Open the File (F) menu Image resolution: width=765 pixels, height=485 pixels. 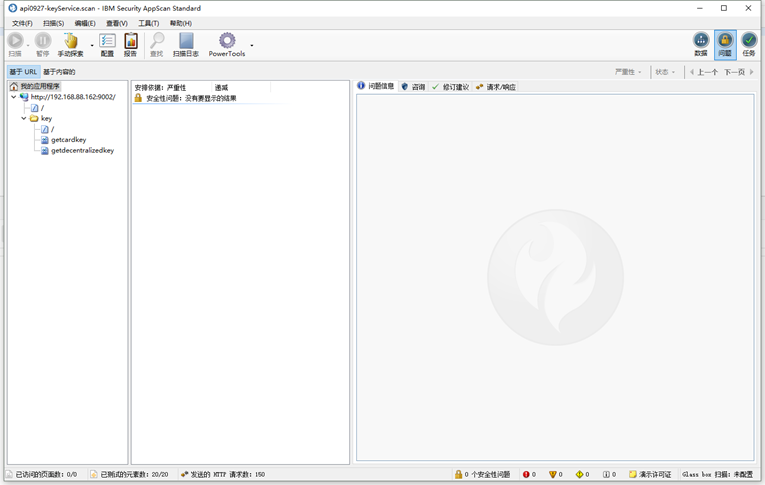point(22,23)
